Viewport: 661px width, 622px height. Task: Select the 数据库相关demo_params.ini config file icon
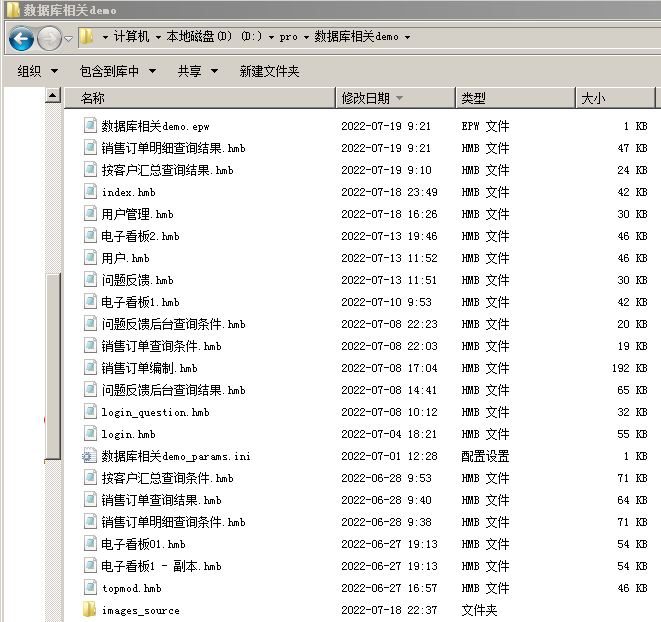[89, 456]
